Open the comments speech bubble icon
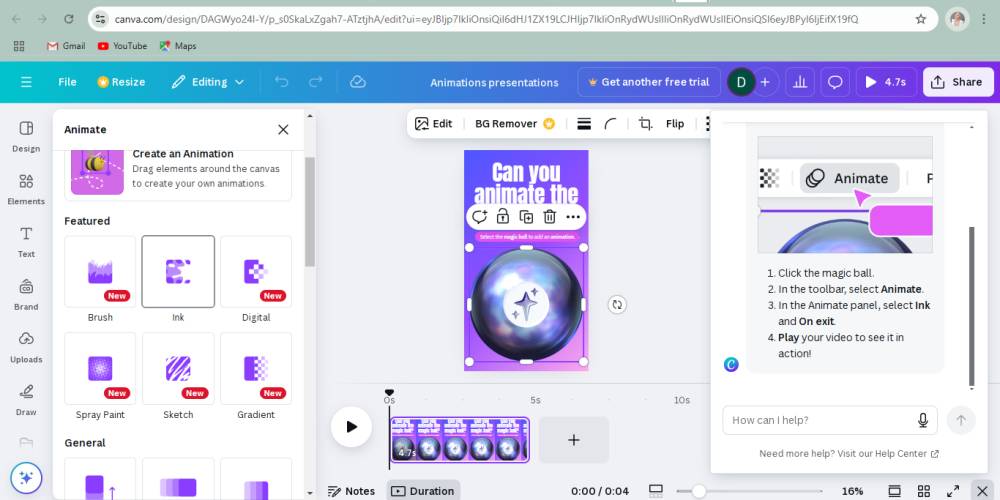1000x500 pixels. (835, 82)
